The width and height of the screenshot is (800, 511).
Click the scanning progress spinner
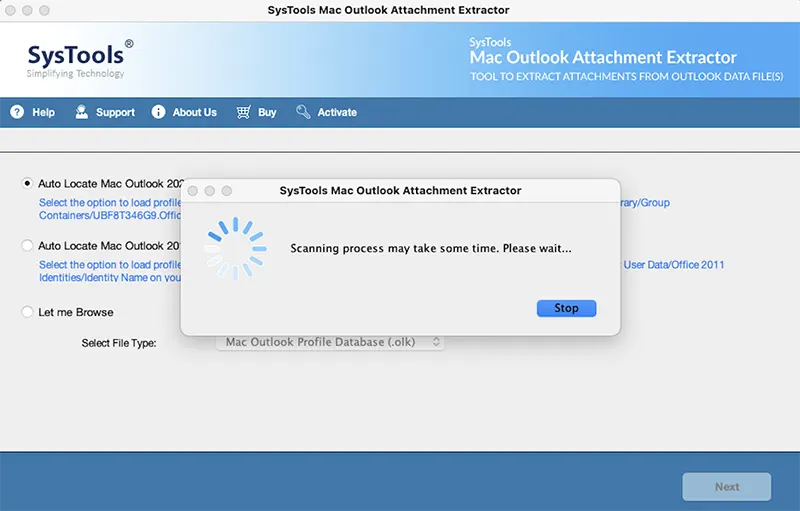[x=236, y=248]
